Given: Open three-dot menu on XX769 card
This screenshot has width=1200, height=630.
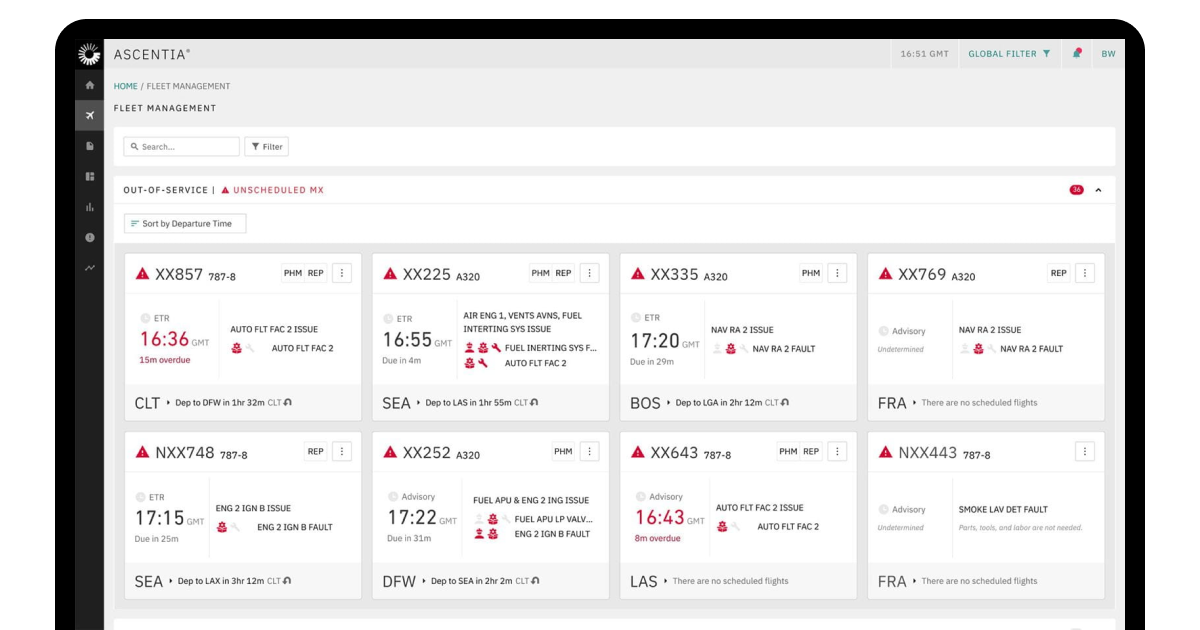Looking at the screenshot, I should pos(1085,273).
